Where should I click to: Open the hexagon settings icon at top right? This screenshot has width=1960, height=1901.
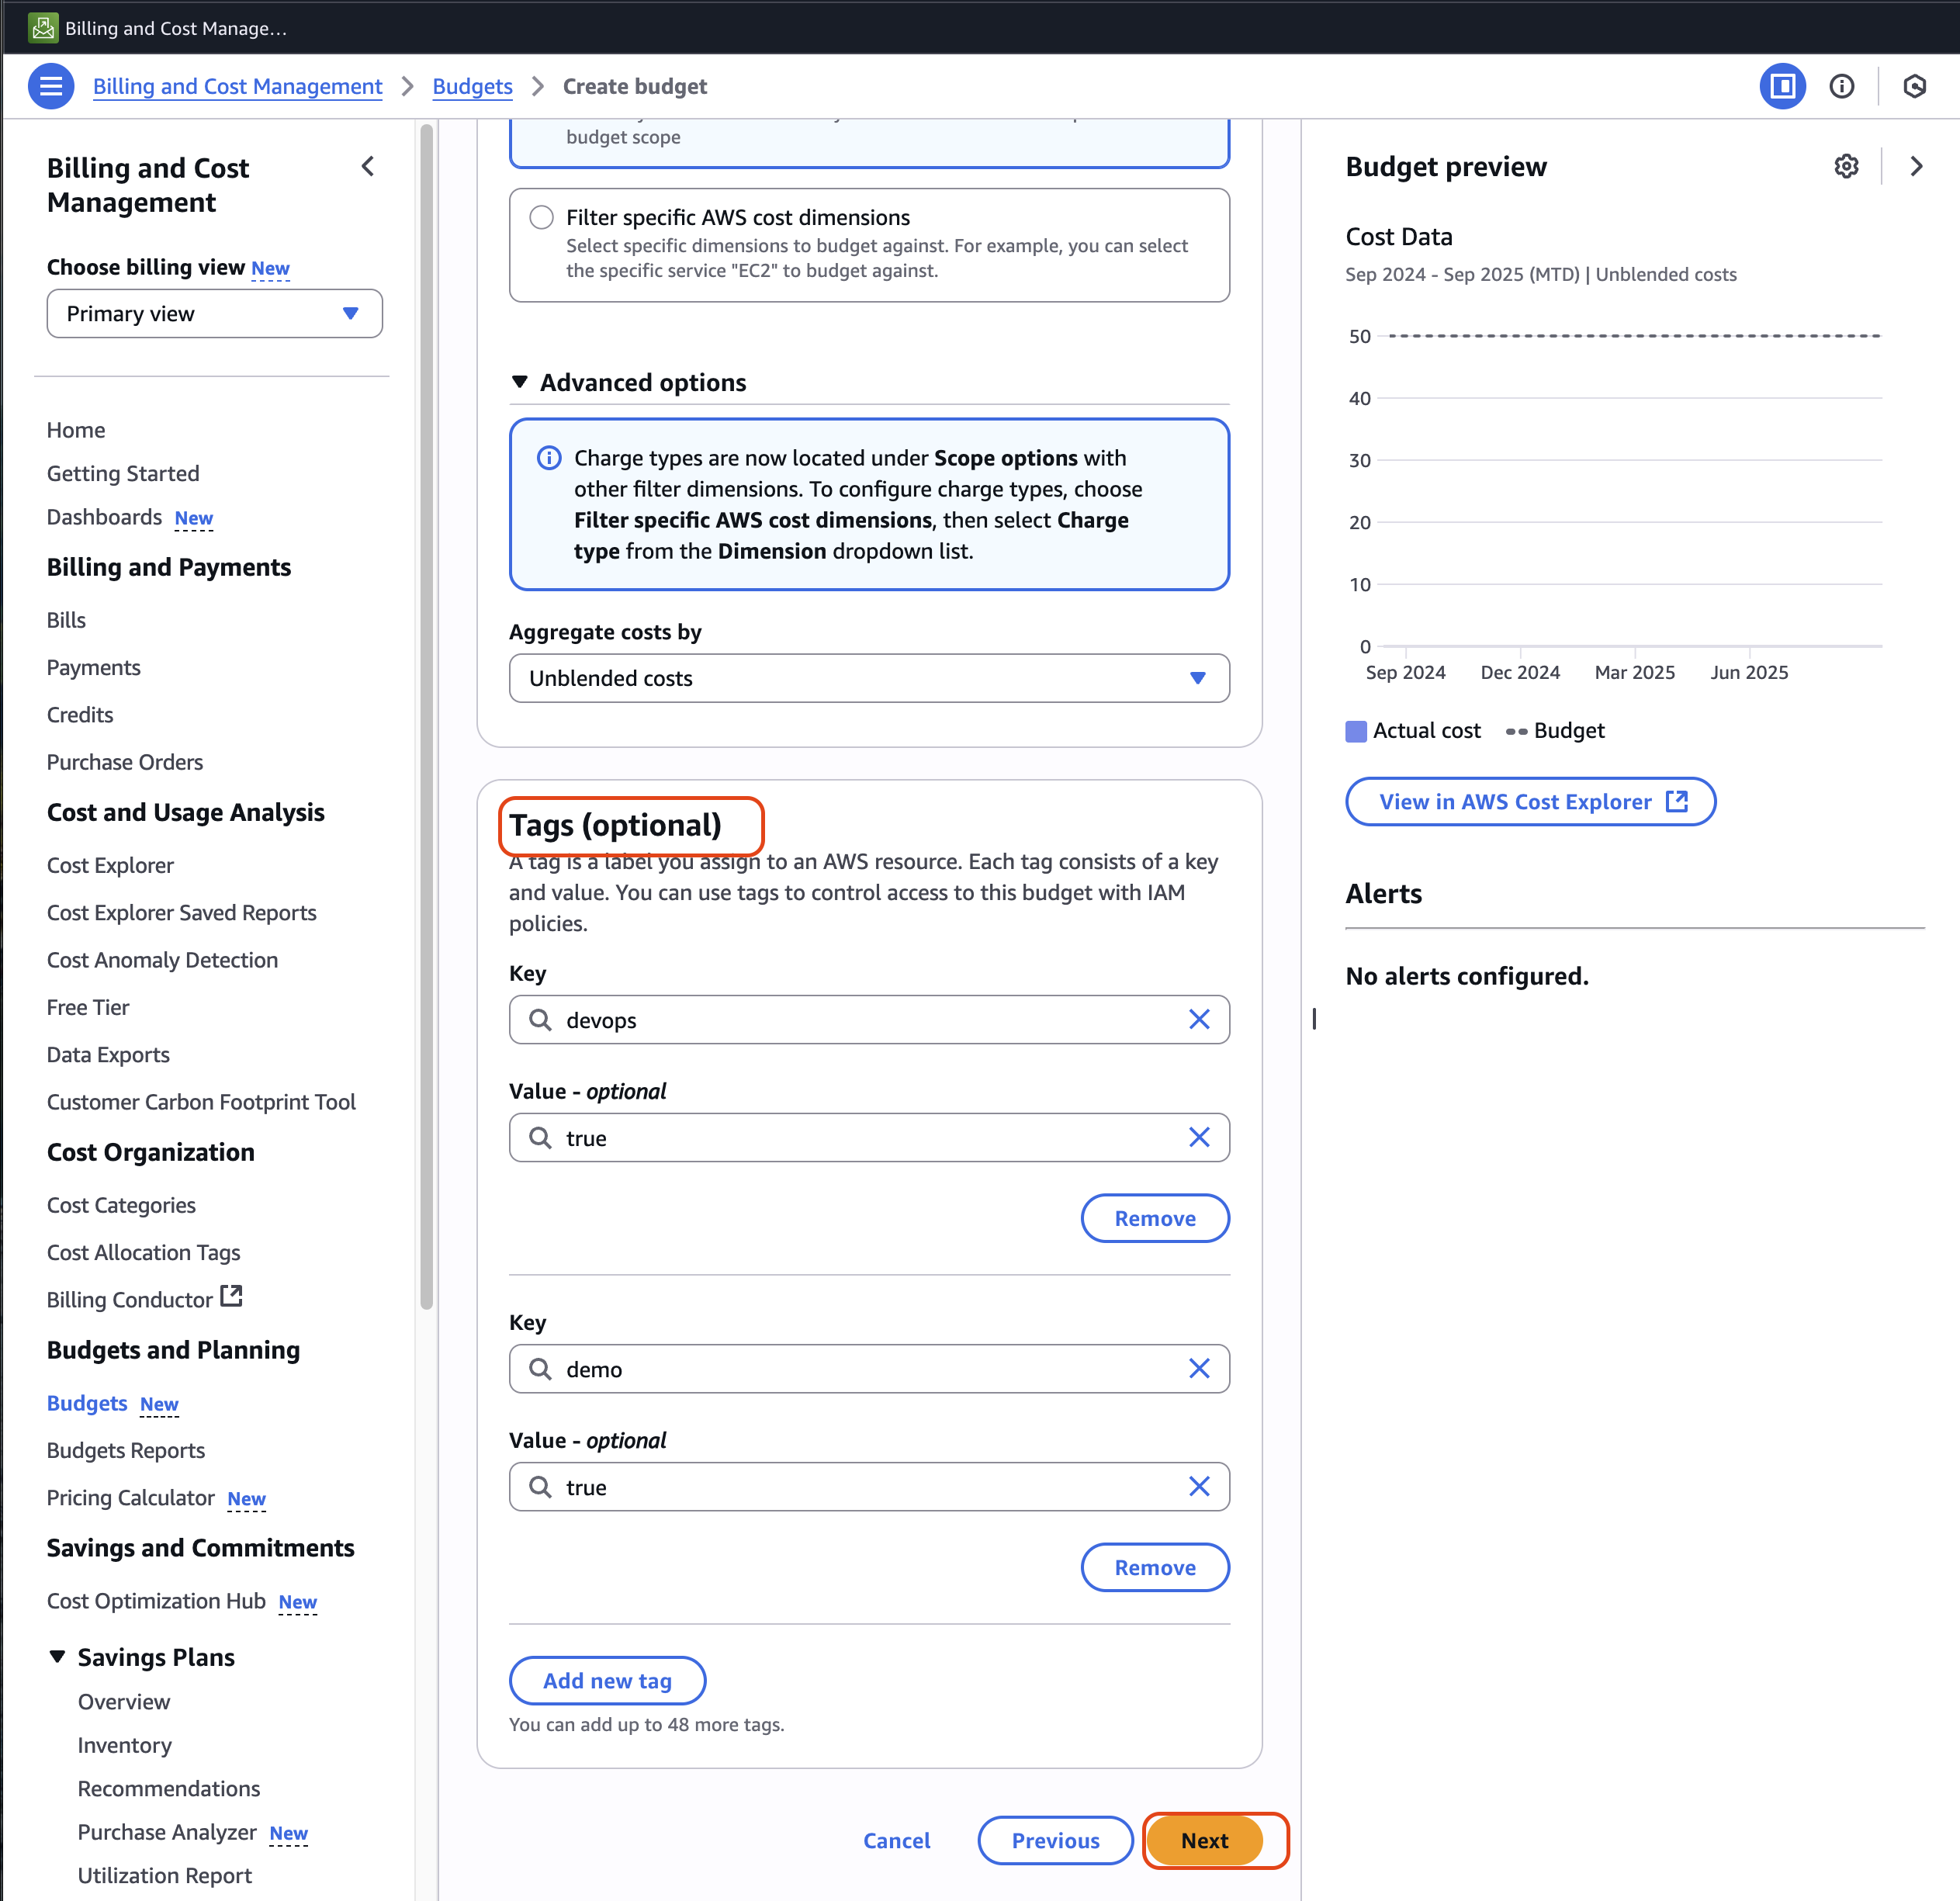(x=1914, y=86)
